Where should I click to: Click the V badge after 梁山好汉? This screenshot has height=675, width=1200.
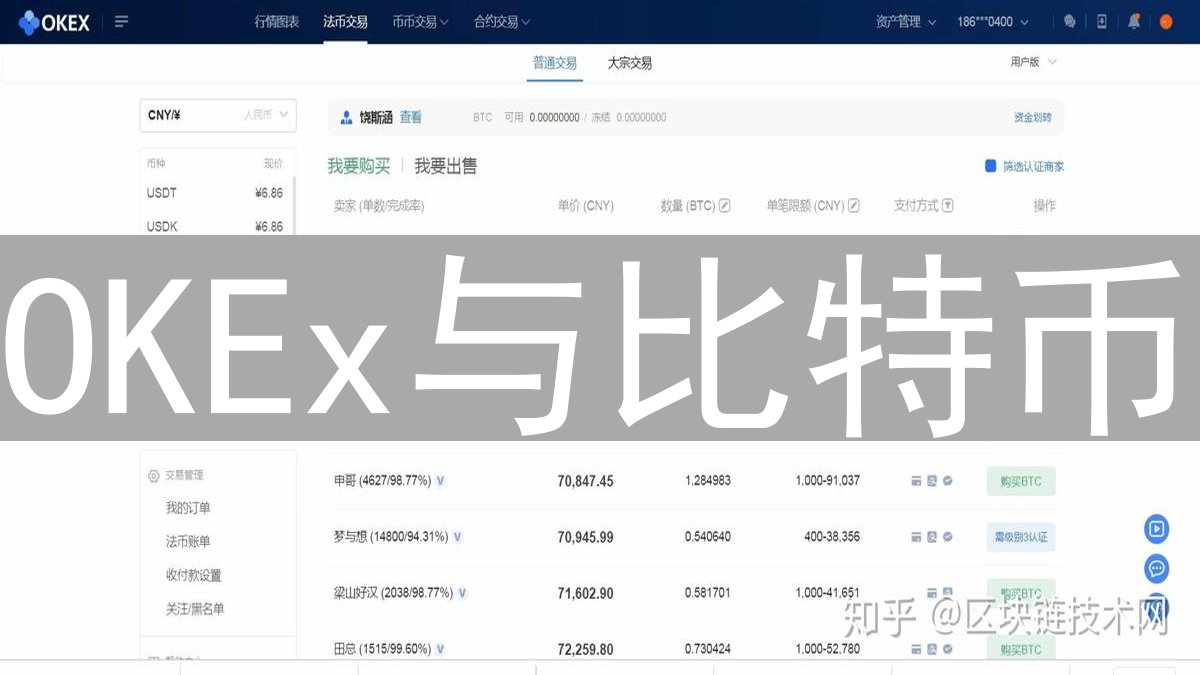(x=463, y=593)
